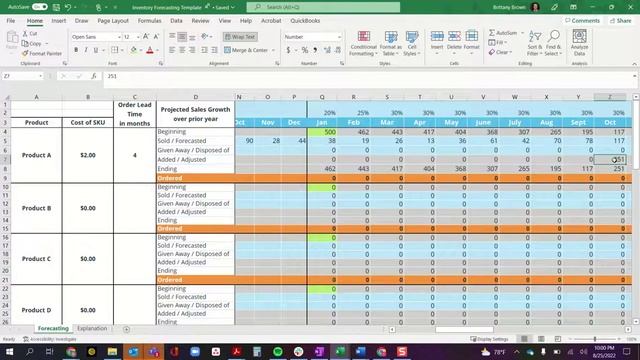640x360 pixels.
Task: Open Accessibility Investigate in status bar
Action: click(49, 339)
